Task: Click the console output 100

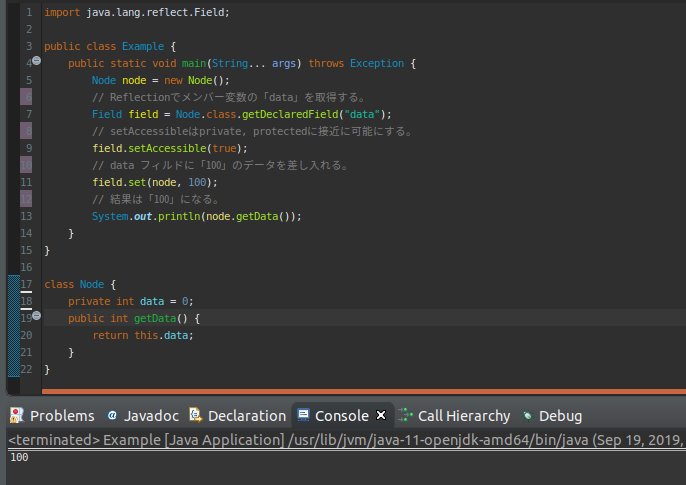Action: click(x=19, y=457)
